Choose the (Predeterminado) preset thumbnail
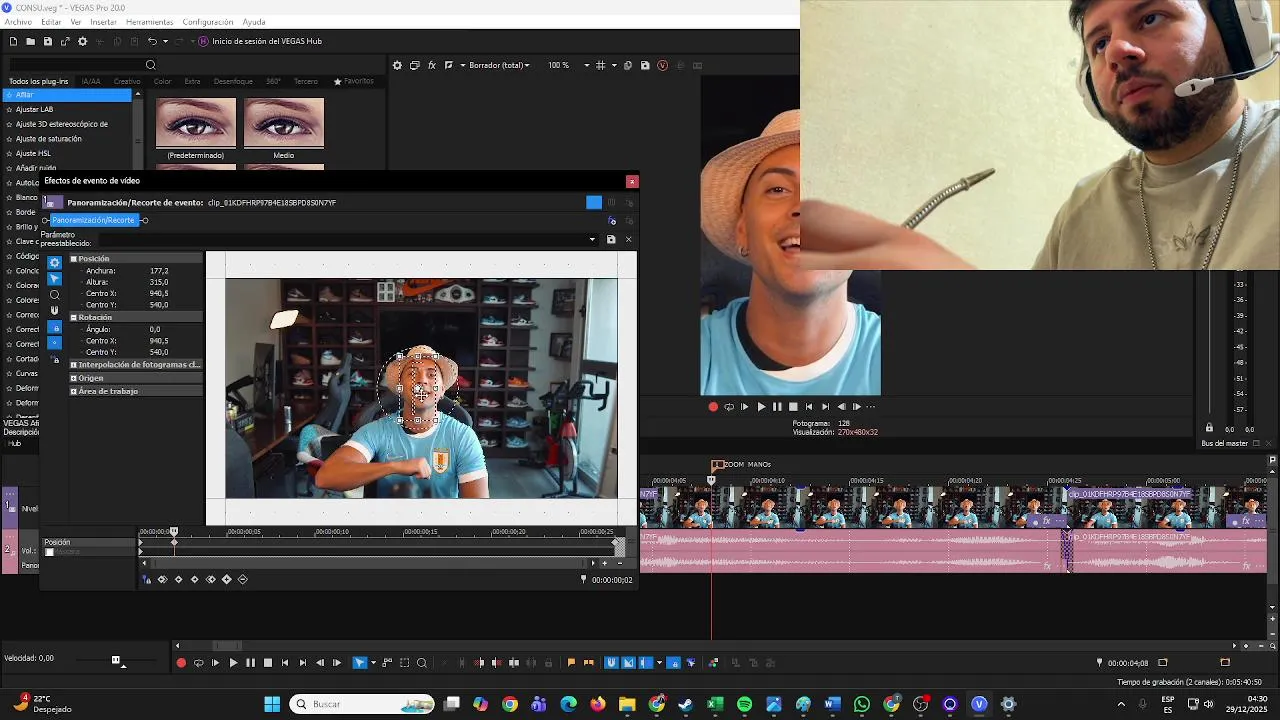Viewport: 1280px width, 720px height. 196,122
